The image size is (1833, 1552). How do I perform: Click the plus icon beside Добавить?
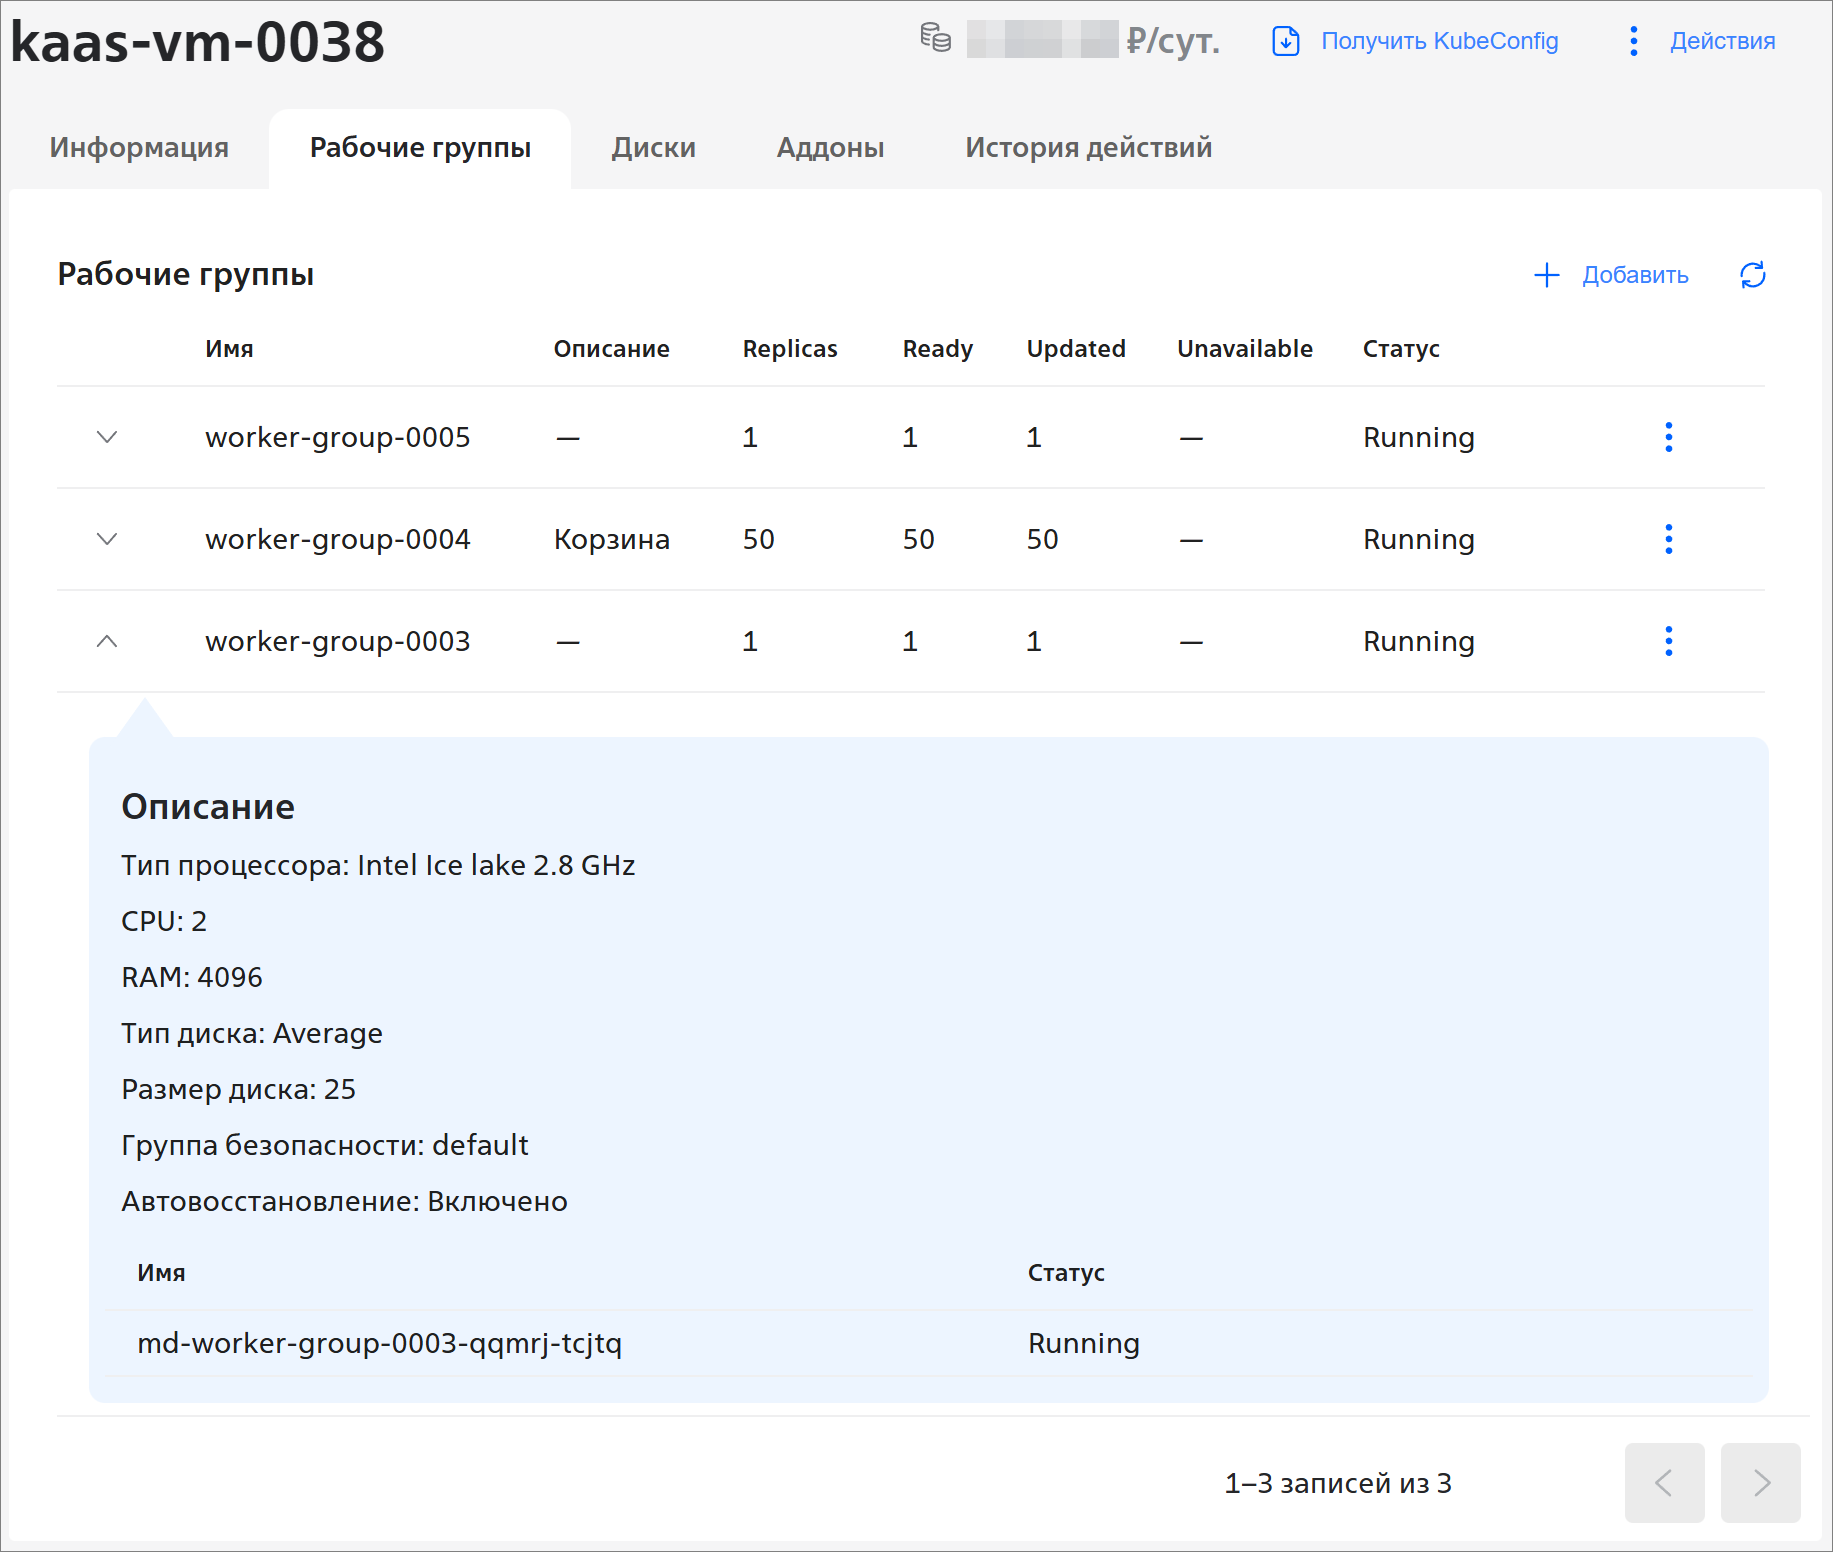pyautogui.click(x=1546, y=275)
